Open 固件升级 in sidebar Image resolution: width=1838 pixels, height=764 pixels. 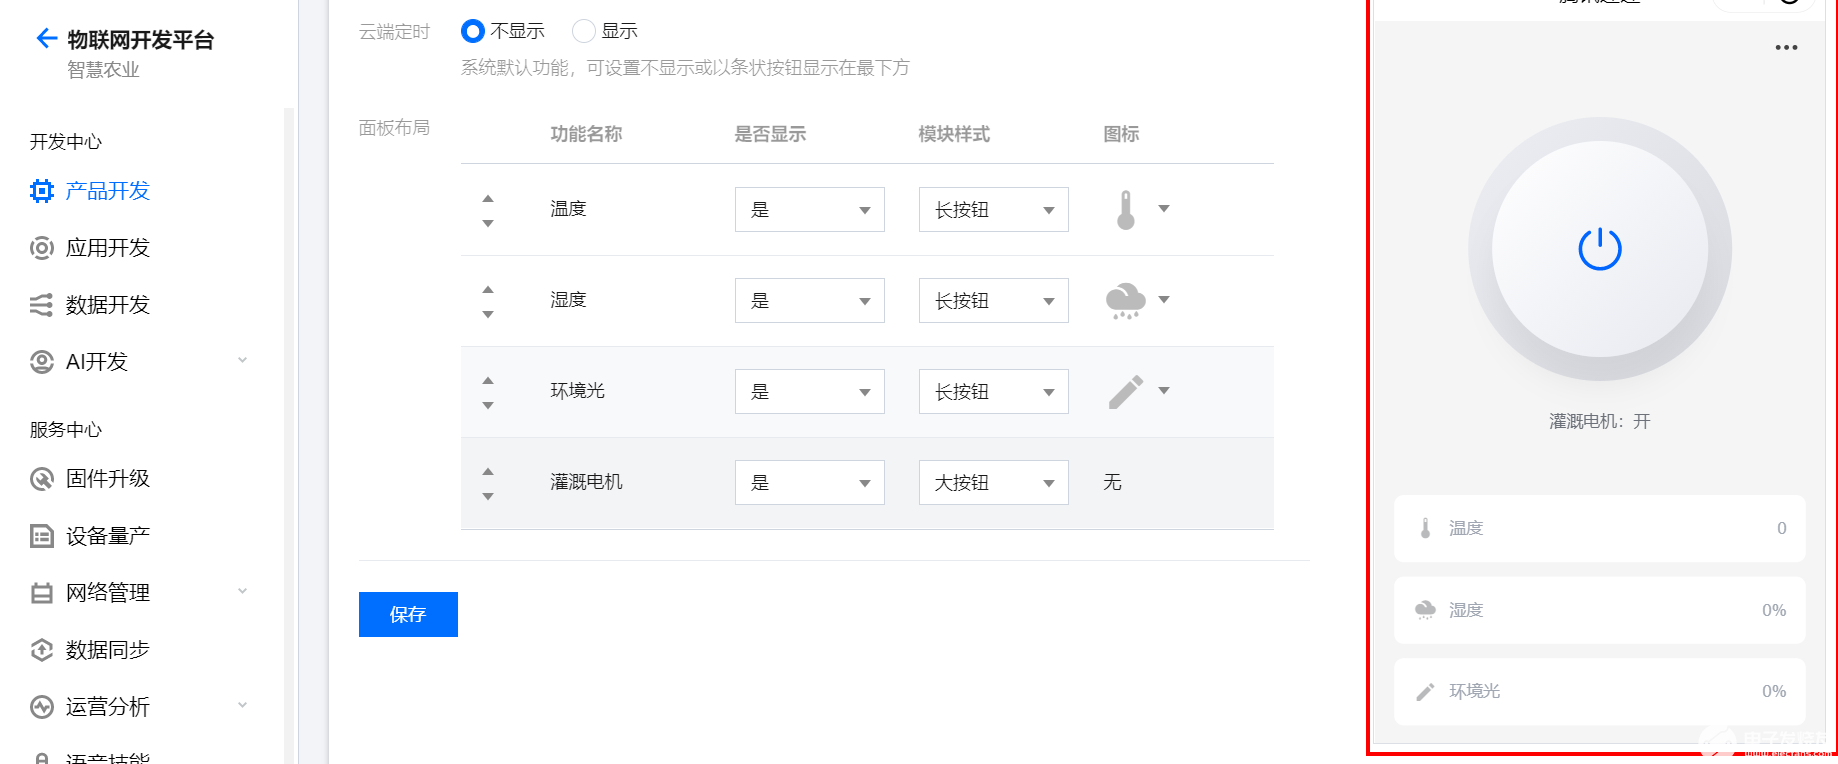coord(108,479)
